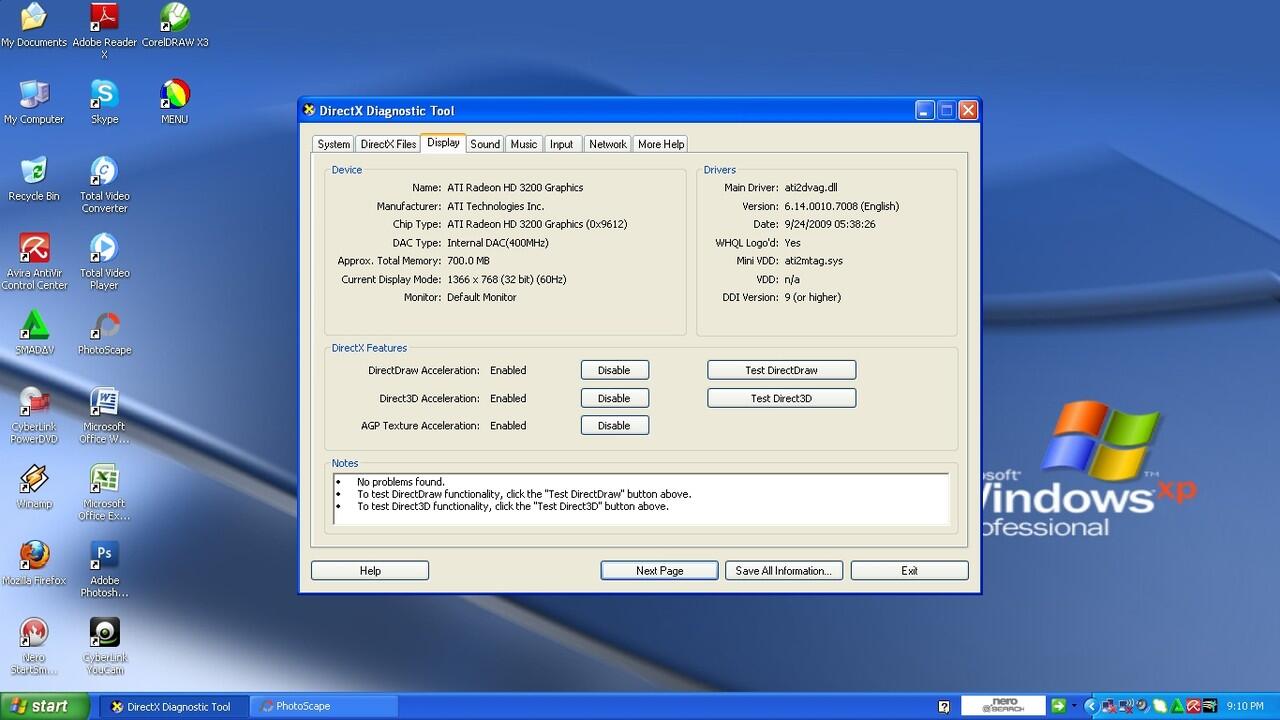Select DirectX Diagnostic Tool taskbar button

click(x=174, y=706)
